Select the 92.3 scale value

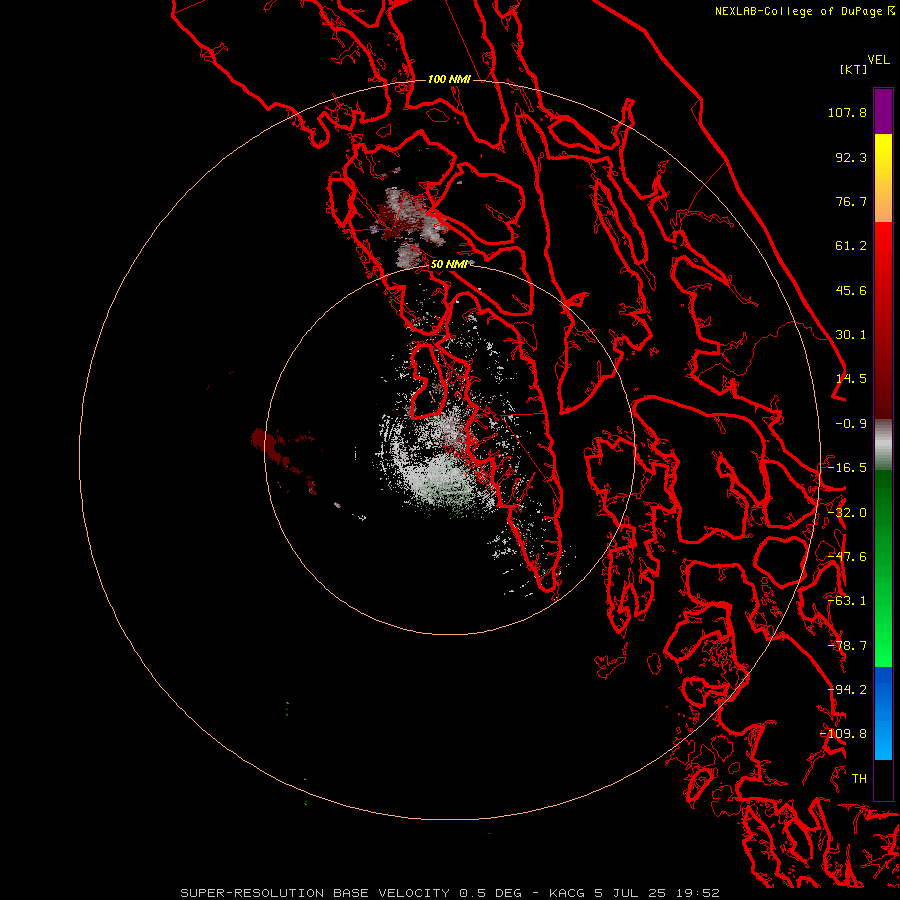coord(851,157)
